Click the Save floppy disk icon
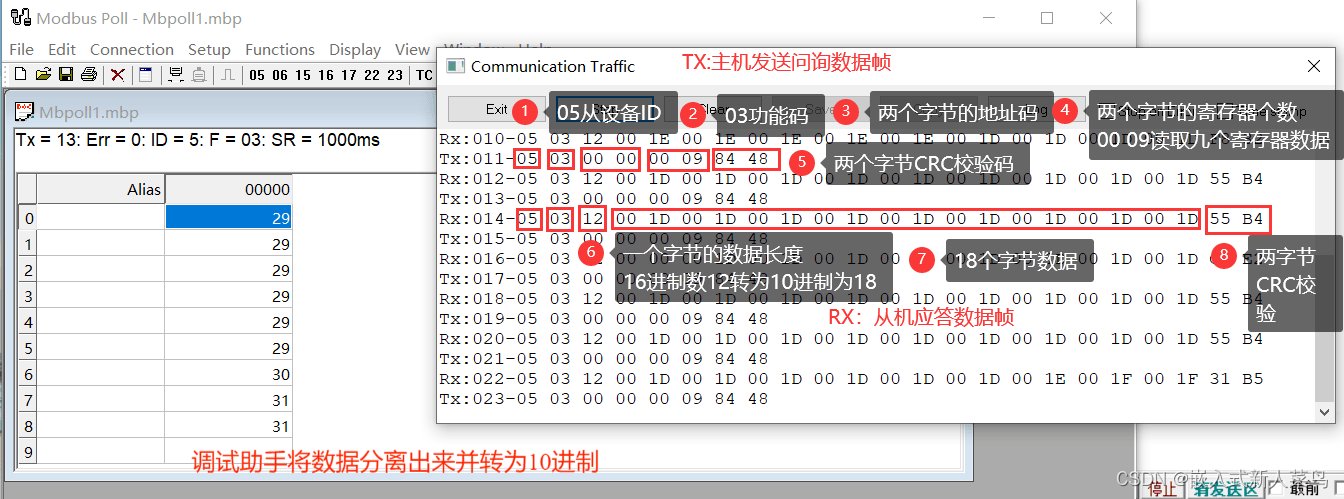1344x499 pixels. [65, 74]
